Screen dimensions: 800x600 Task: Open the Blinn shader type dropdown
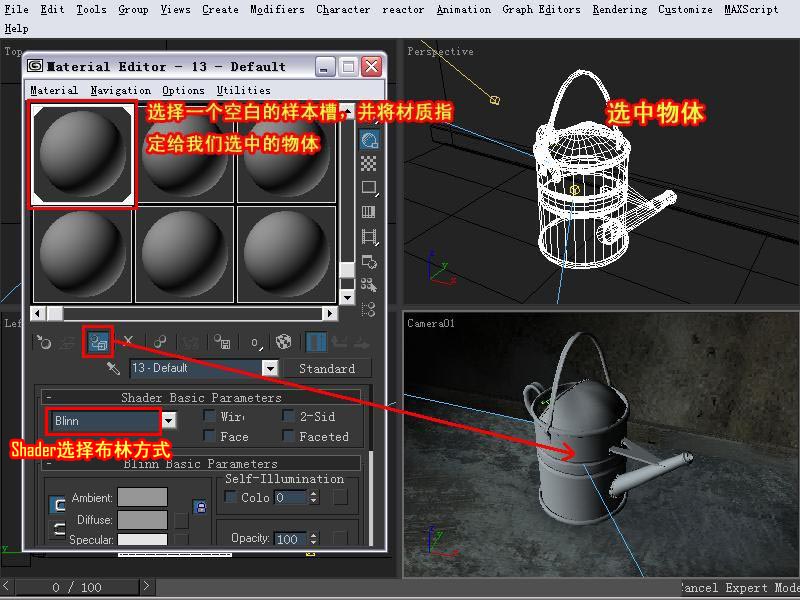click(x=169, y=420)
